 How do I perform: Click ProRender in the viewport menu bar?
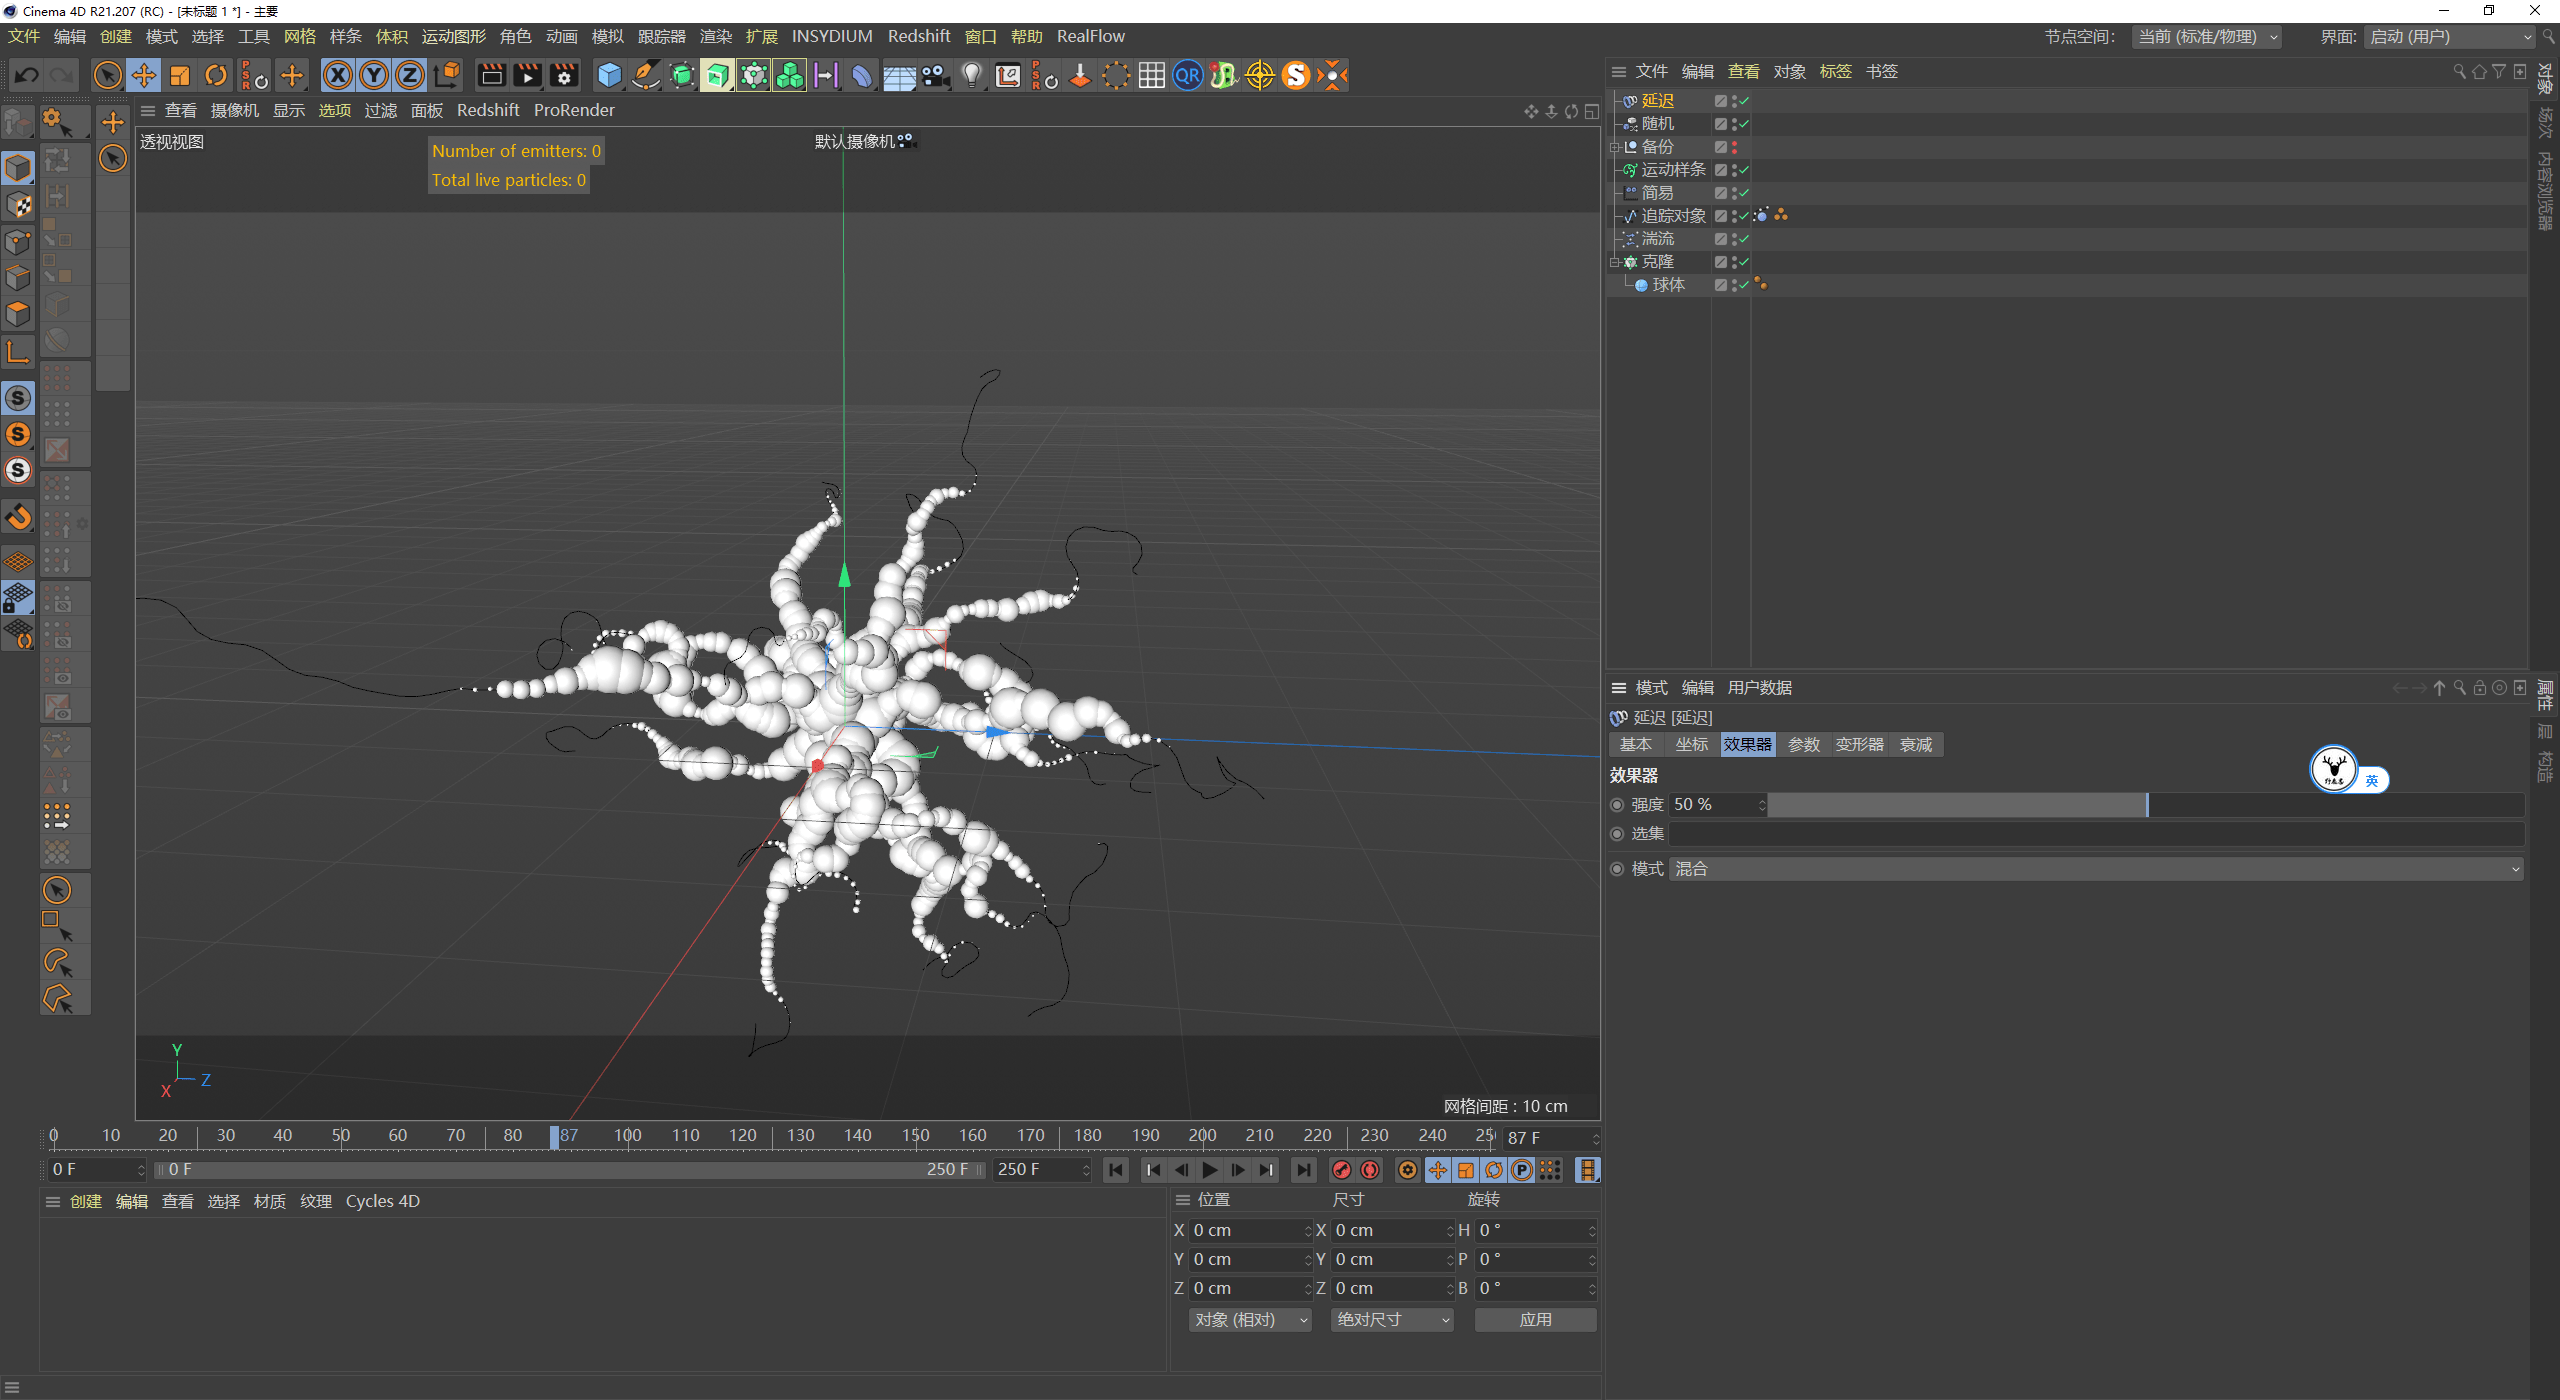coord(574,110)
